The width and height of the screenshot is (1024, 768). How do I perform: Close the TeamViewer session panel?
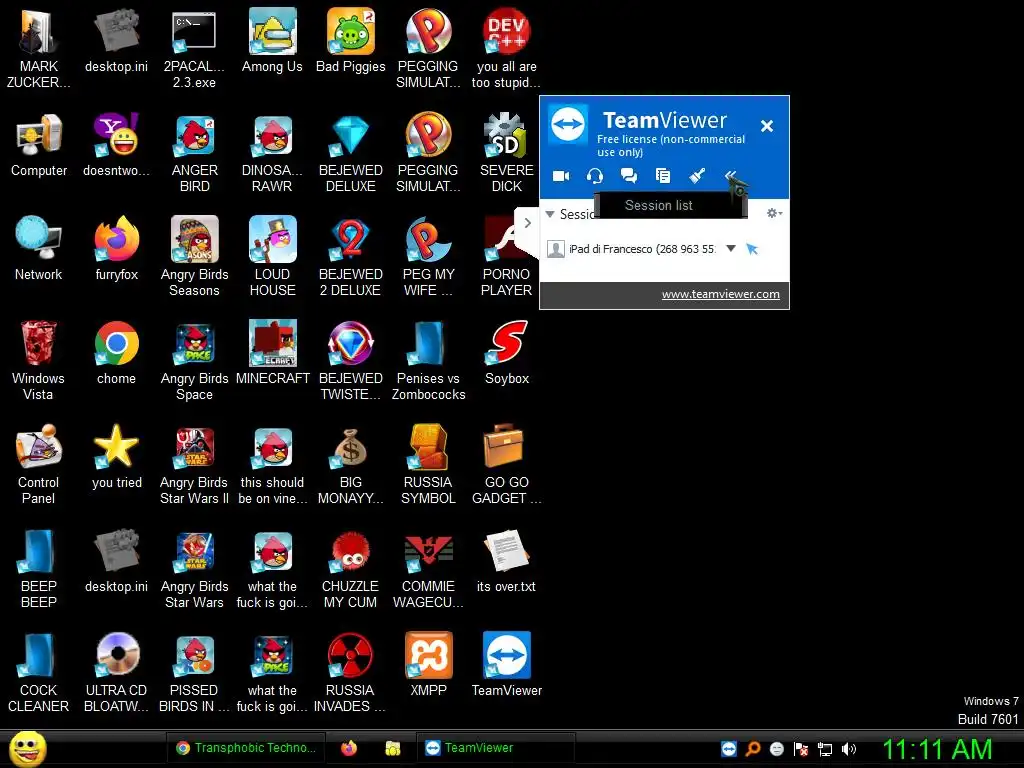(767, 126)
